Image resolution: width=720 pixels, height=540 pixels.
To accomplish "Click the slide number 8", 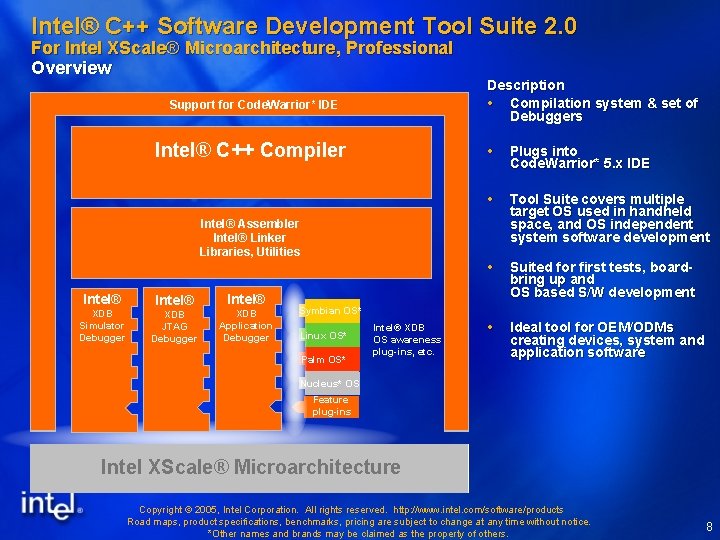I will [x=709, y=526].
